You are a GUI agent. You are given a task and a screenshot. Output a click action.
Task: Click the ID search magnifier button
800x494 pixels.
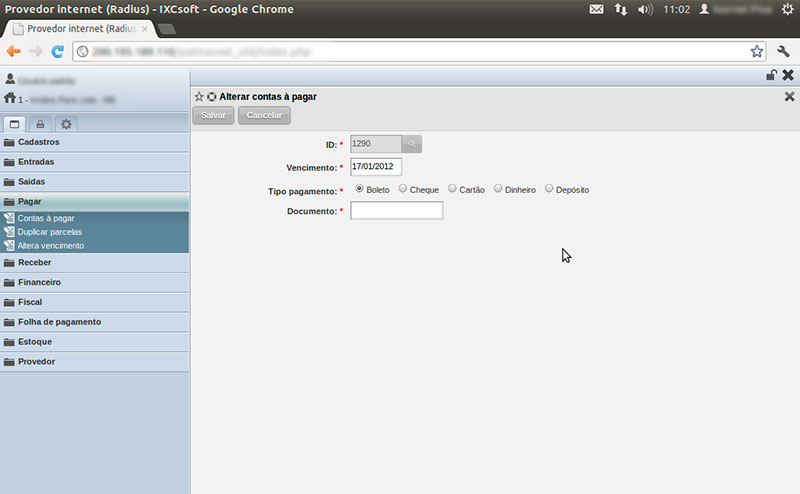(412, 144)
